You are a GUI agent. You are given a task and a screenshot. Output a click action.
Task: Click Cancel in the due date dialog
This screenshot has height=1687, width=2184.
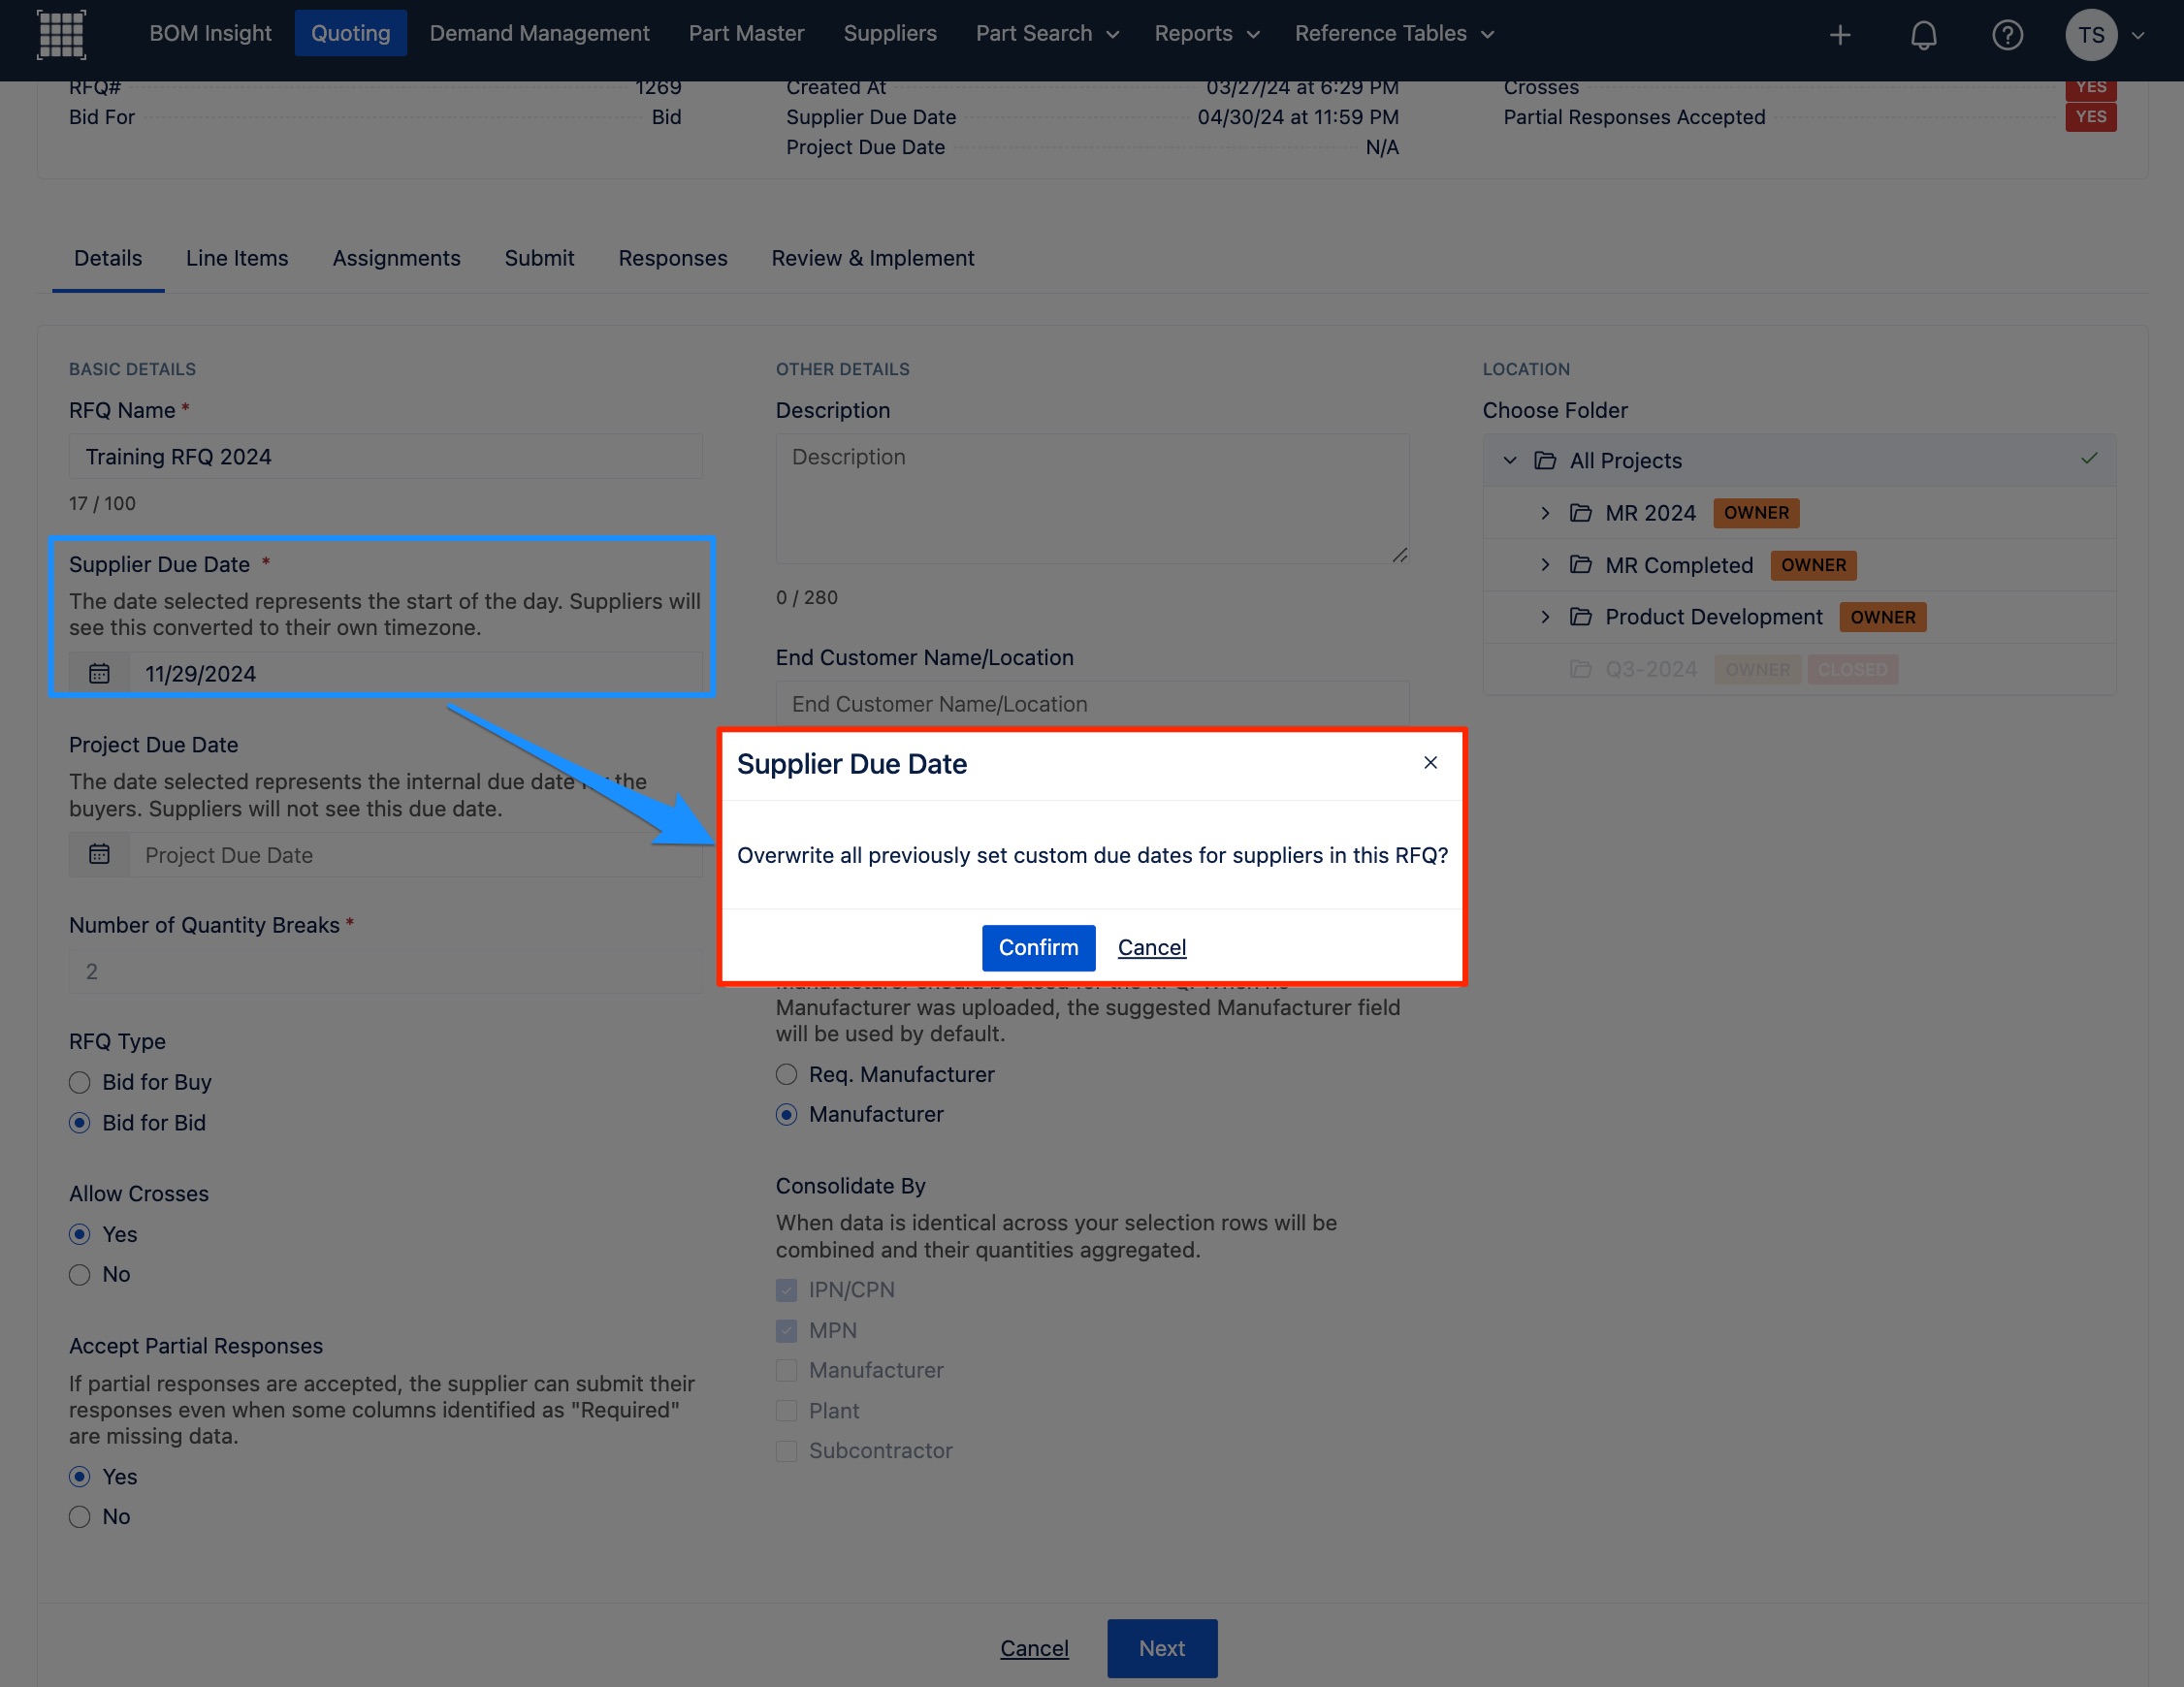[x=1151, y=947]
